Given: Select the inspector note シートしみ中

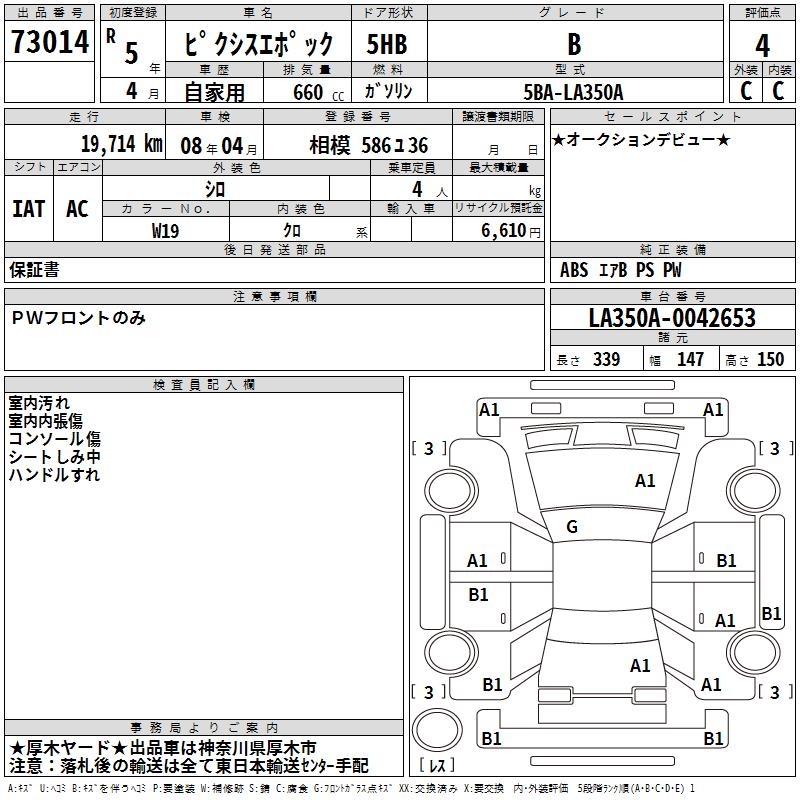Looking at the screenshot, I should coord(55,457).
